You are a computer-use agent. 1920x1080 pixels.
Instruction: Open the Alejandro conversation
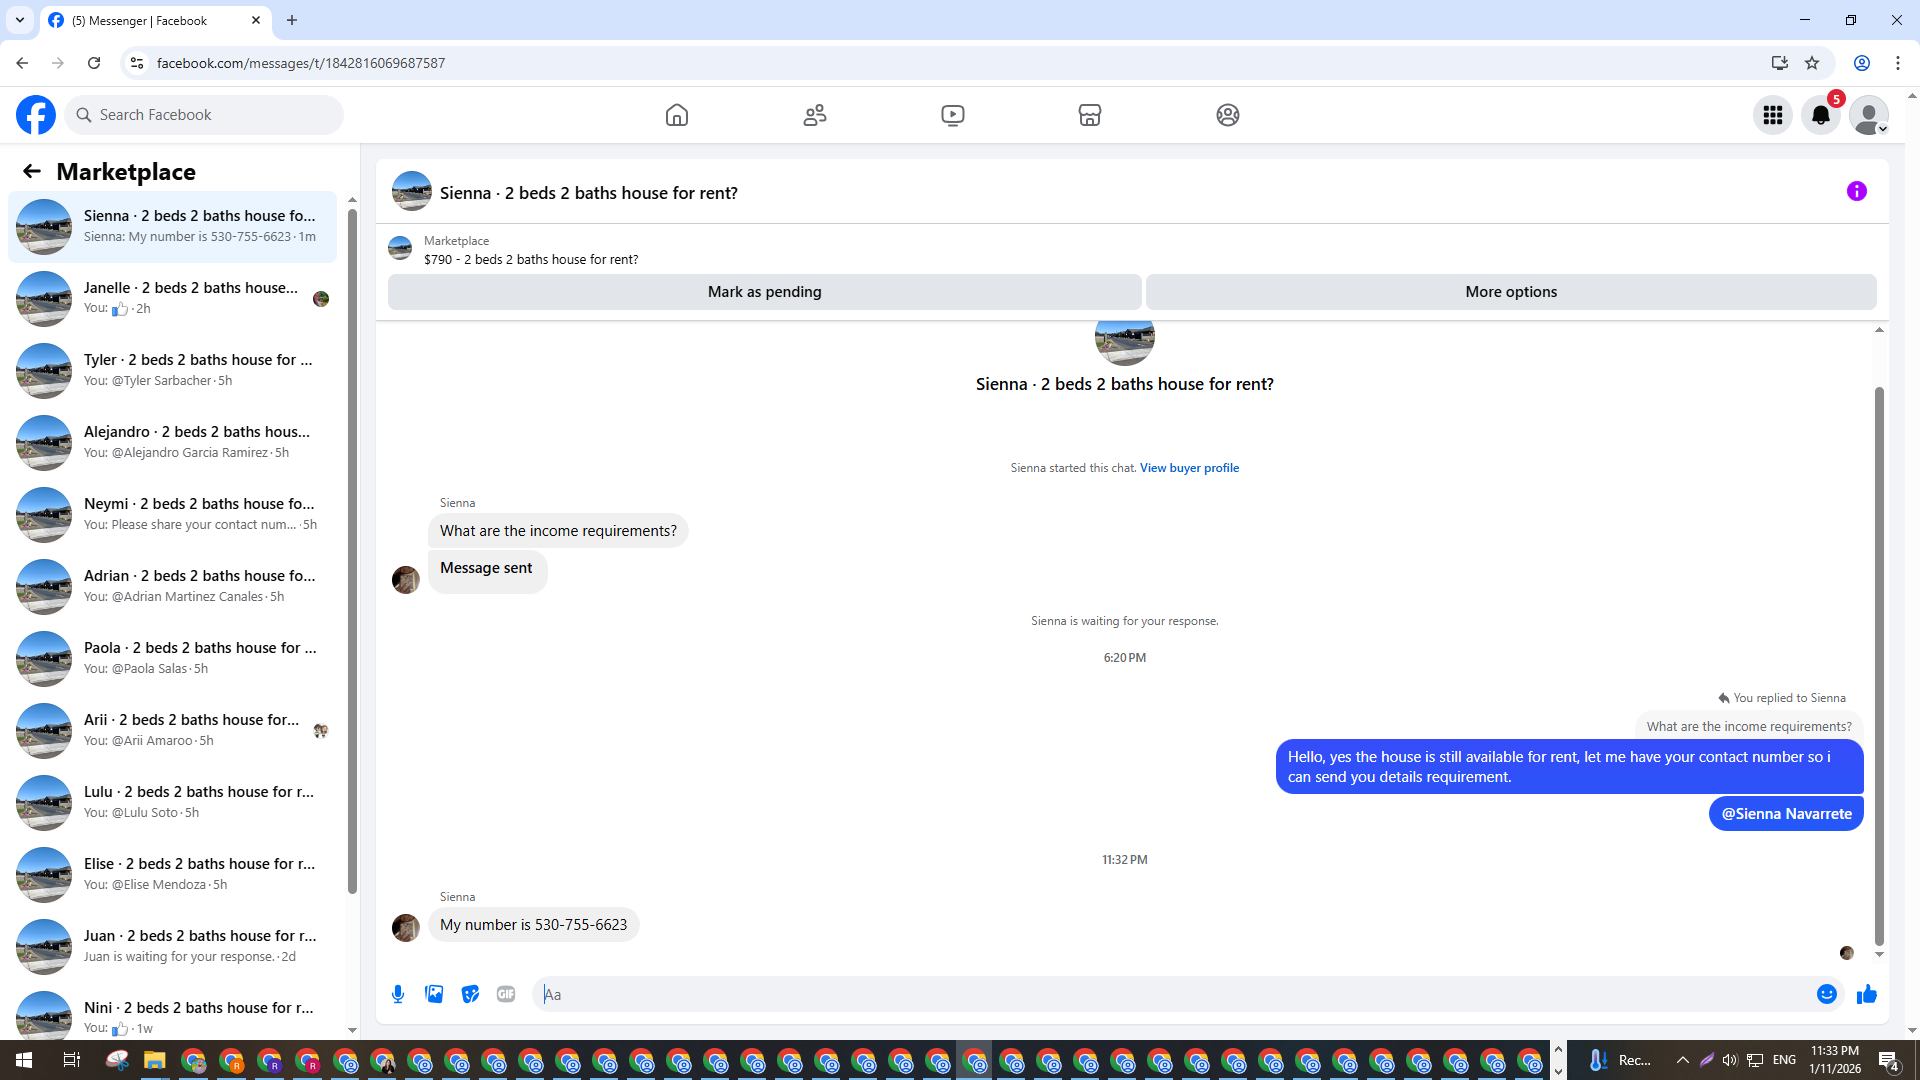coord(172,443)
